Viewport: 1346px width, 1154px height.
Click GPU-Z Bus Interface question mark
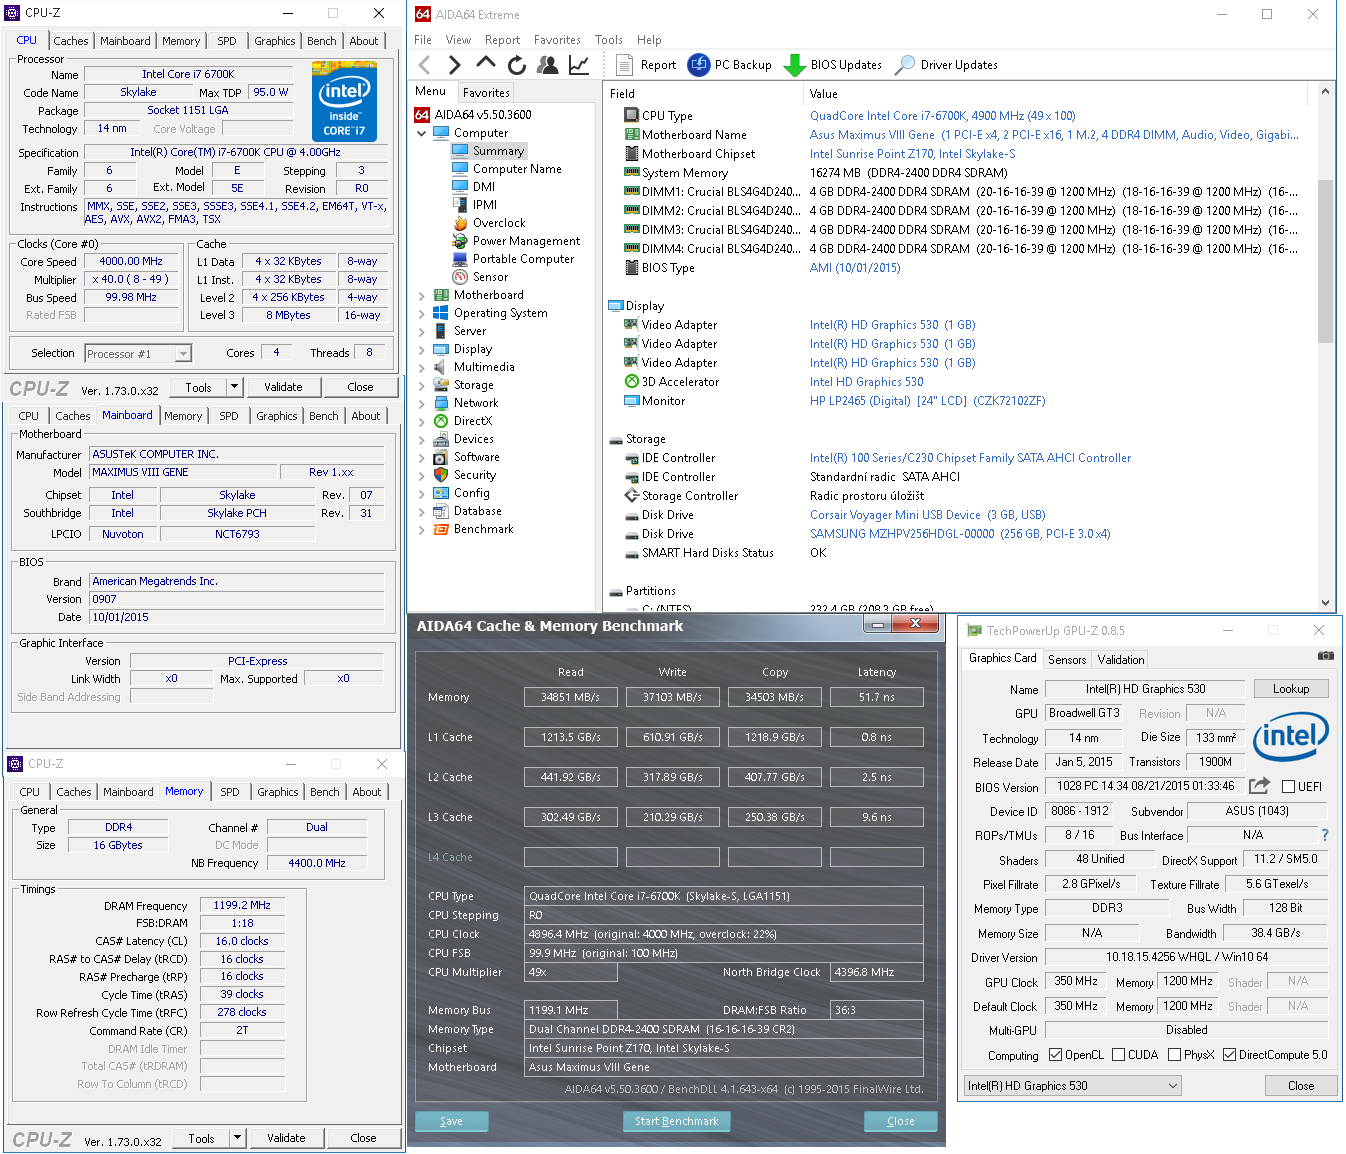1325,835
